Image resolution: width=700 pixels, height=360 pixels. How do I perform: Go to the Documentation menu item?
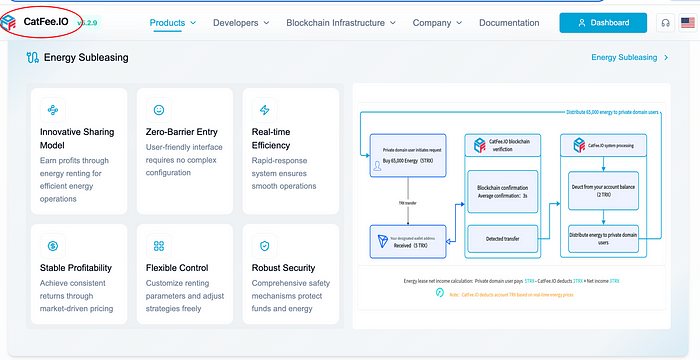click(509, 23)
